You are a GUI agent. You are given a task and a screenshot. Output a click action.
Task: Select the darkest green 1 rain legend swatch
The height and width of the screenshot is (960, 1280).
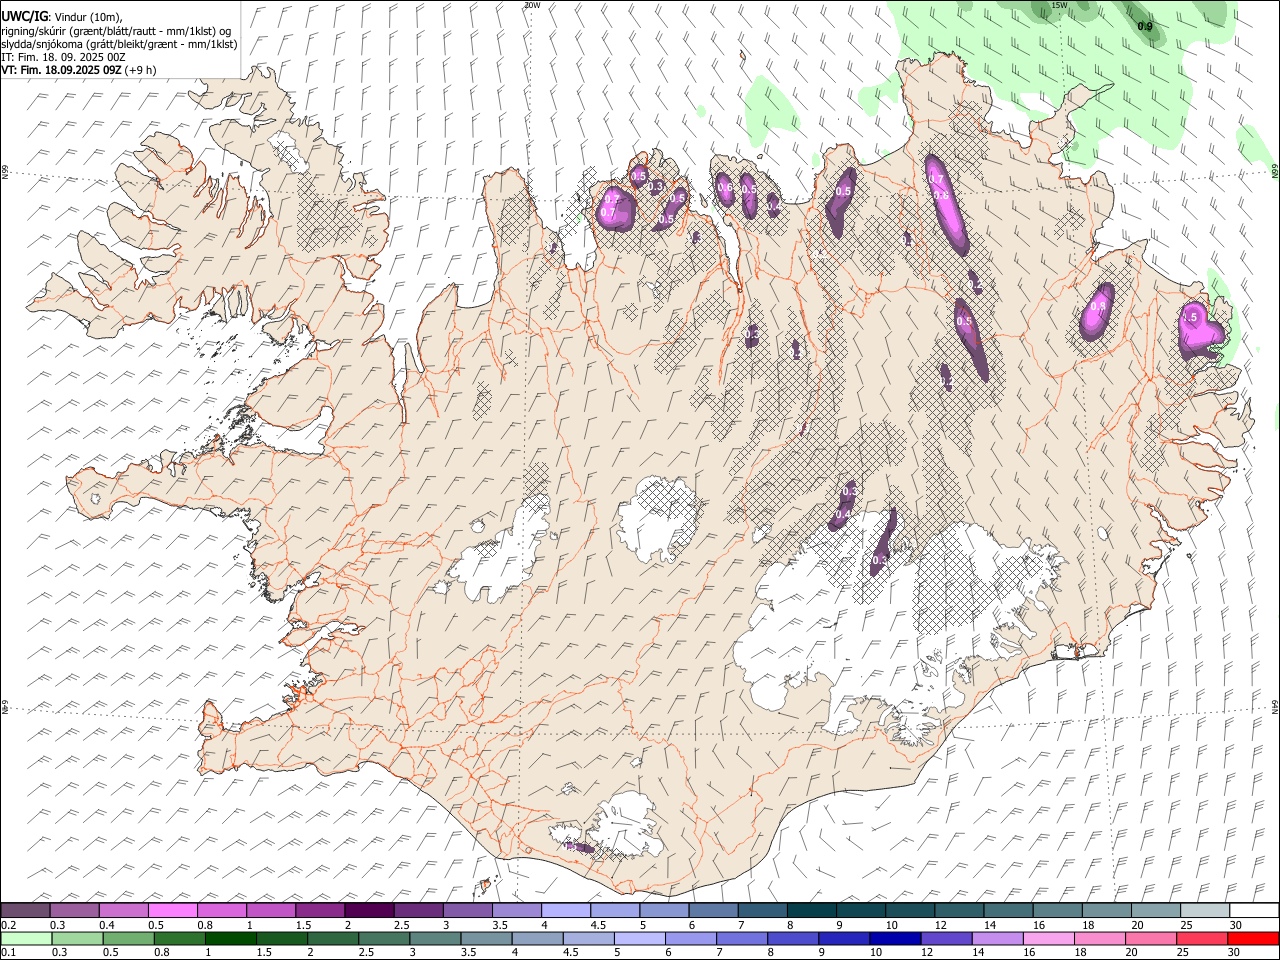(230, 939)
